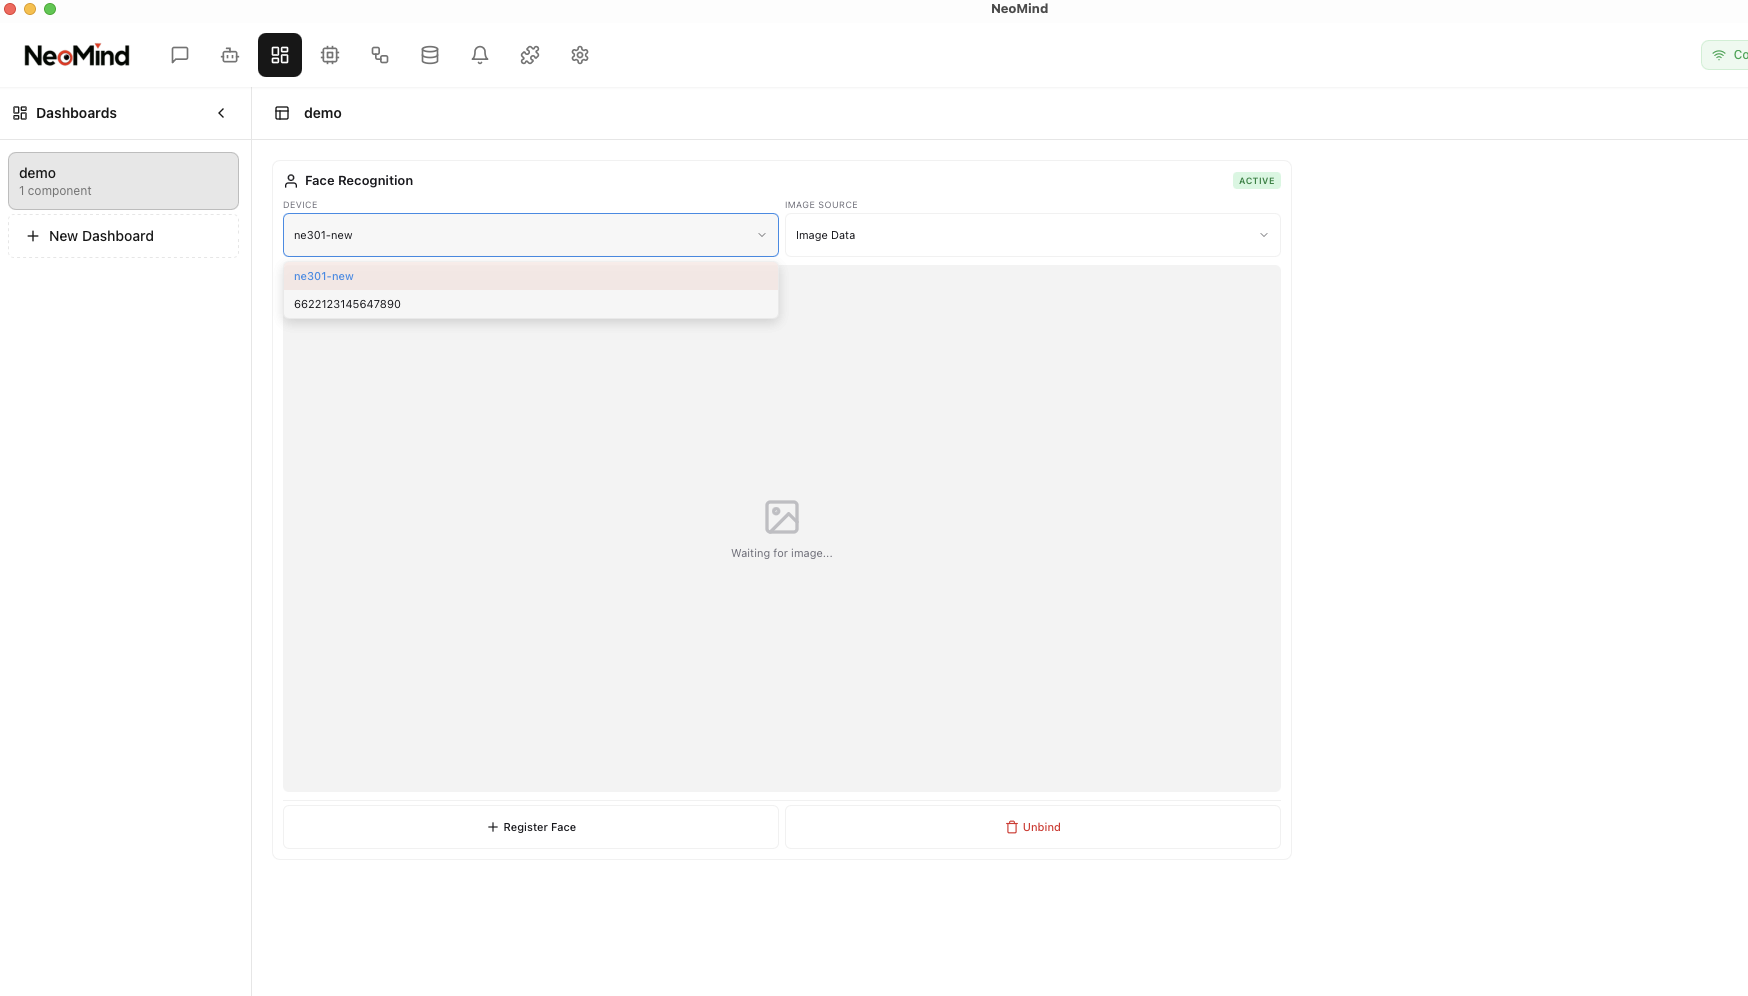Click the connection status indicator
This screenshot has width=1748, height=996.
point(1728,55)
